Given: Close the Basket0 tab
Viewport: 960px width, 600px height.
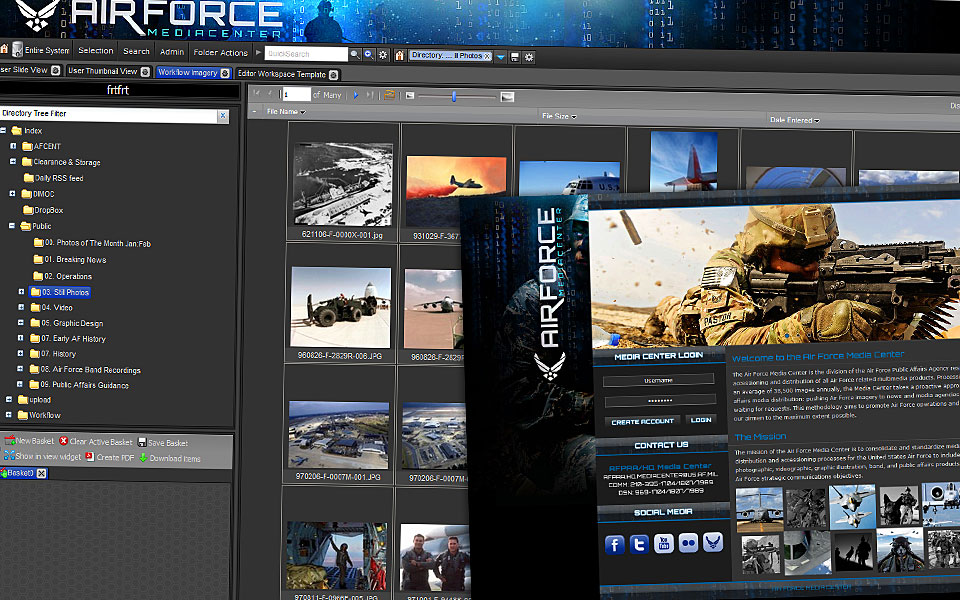Looking at the screenshot, I should click(41, 473).
